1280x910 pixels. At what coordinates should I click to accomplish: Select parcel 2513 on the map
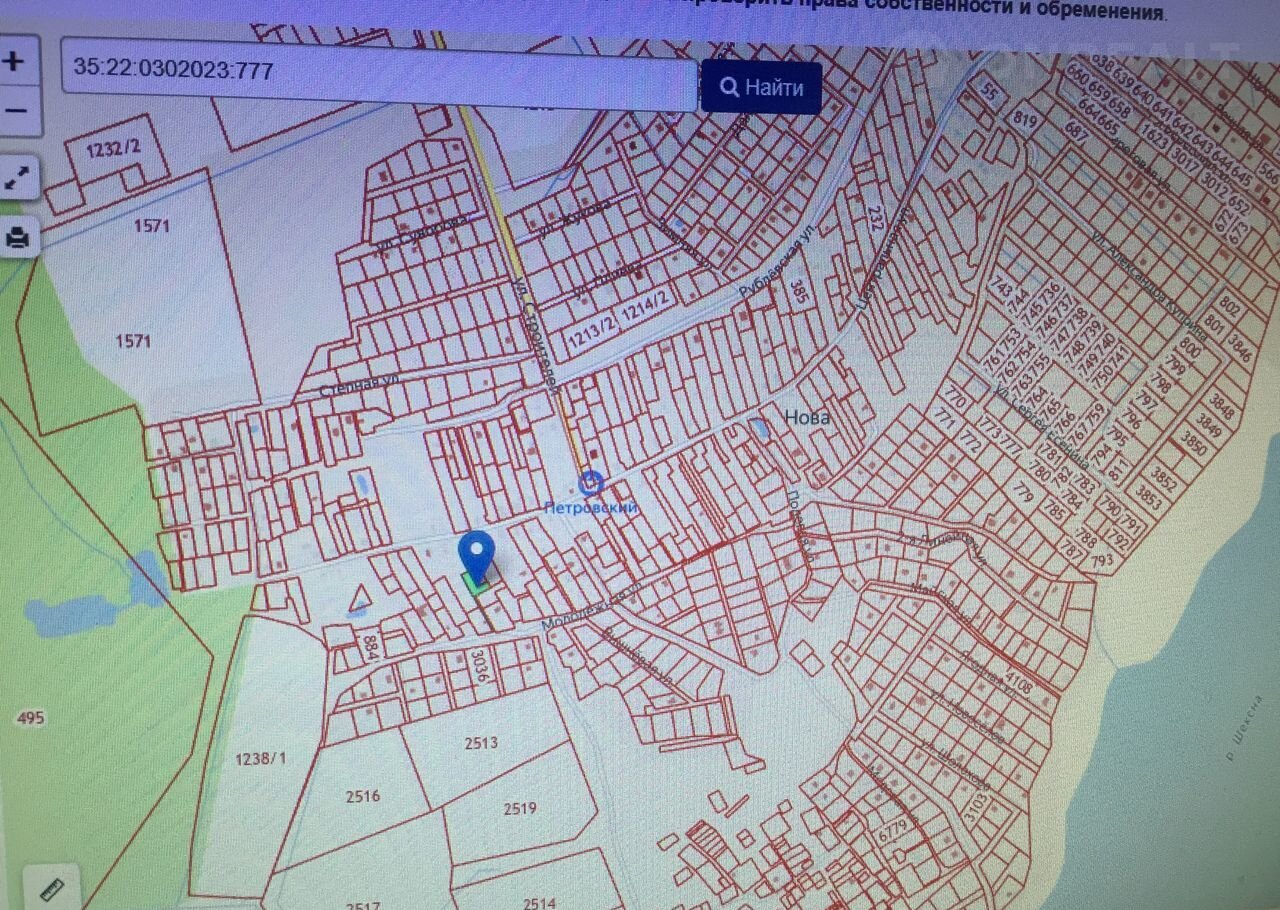point(480,743)
